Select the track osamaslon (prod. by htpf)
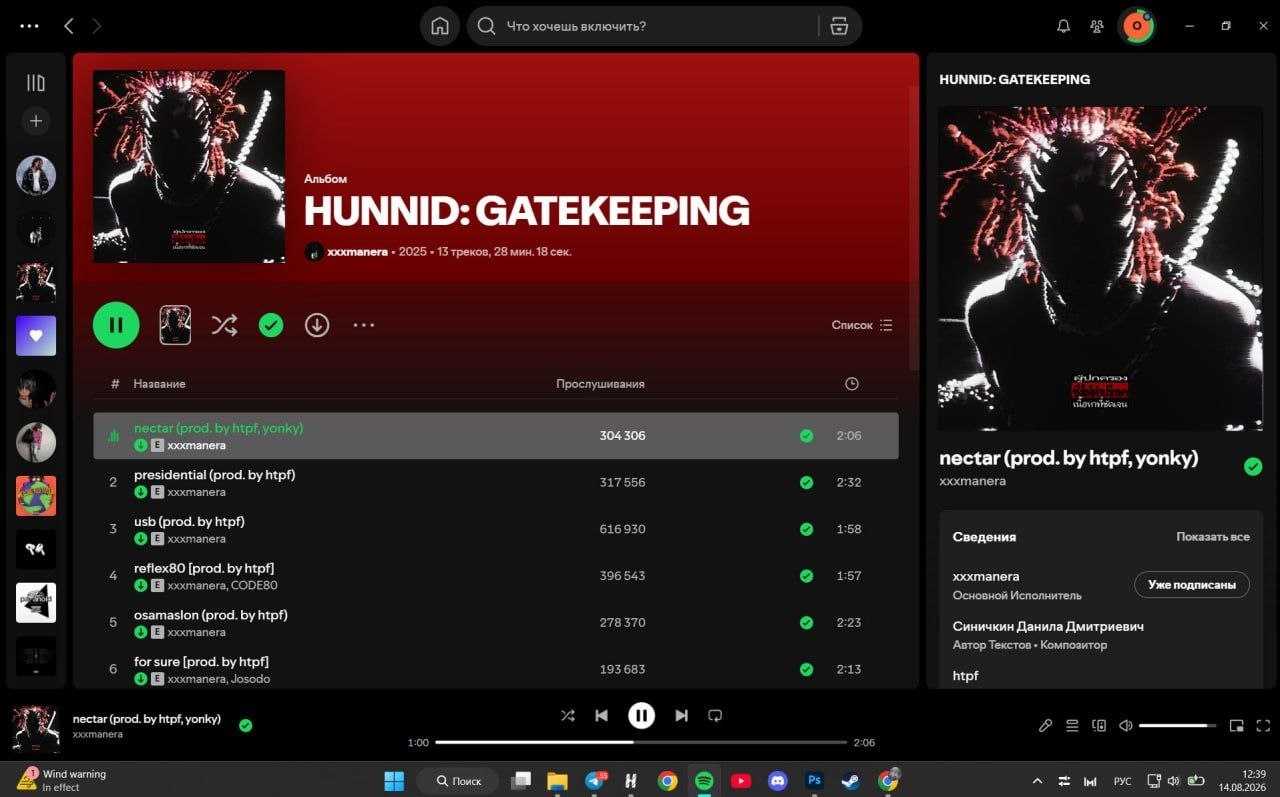The image size is (1280, 797). (496, 622)
